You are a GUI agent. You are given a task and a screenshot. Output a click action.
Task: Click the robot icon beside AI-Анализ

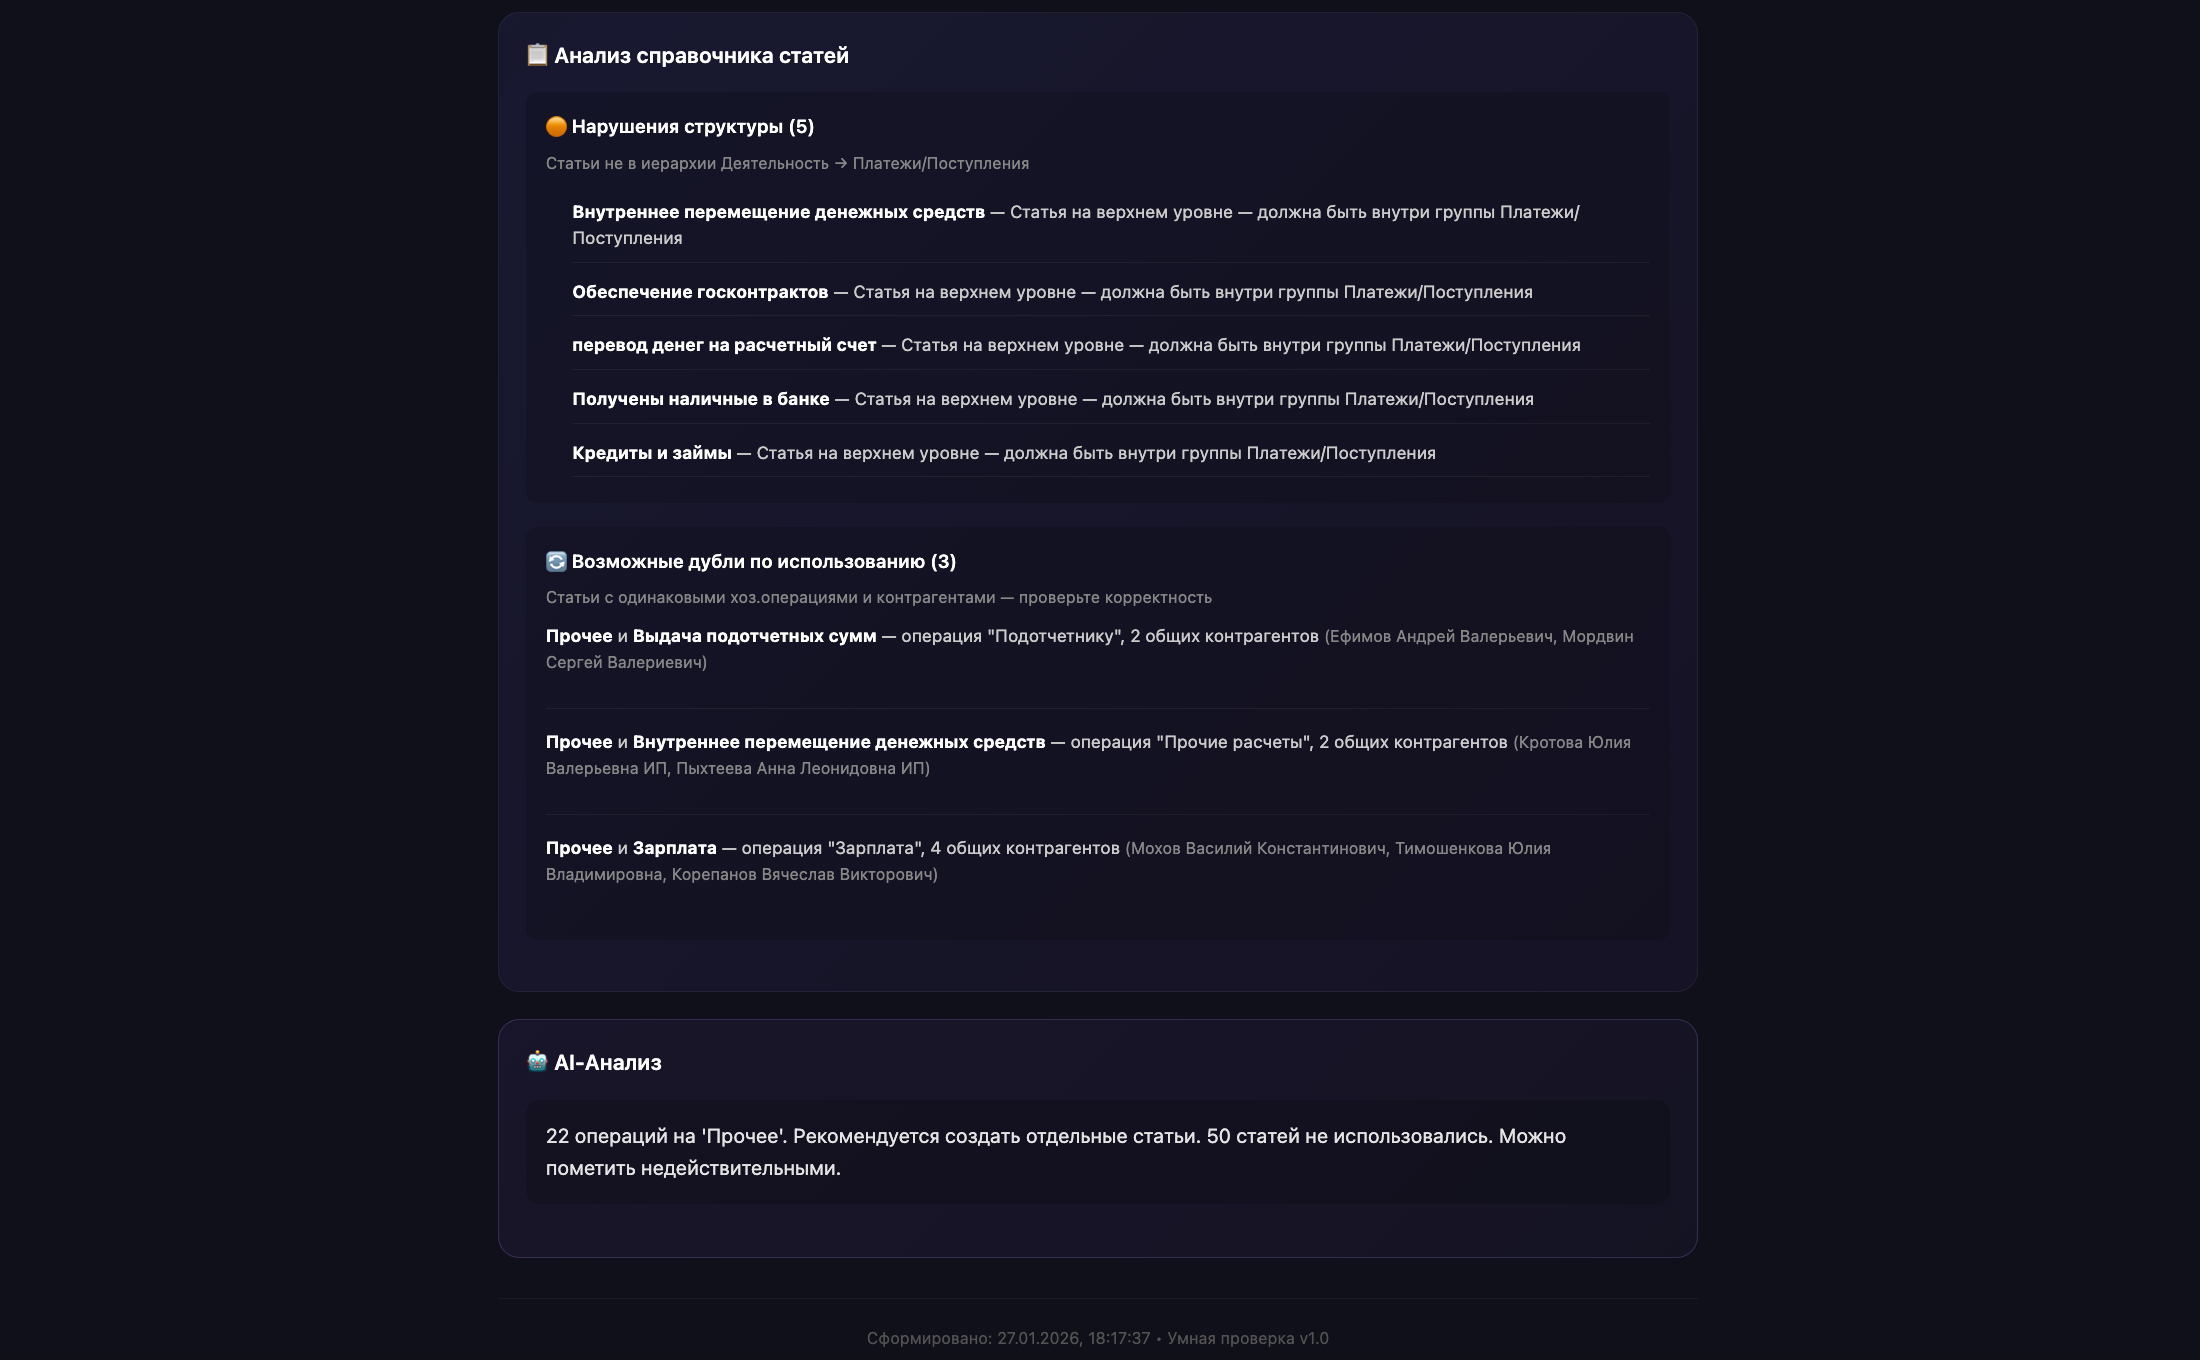[x=537, y=1062]
